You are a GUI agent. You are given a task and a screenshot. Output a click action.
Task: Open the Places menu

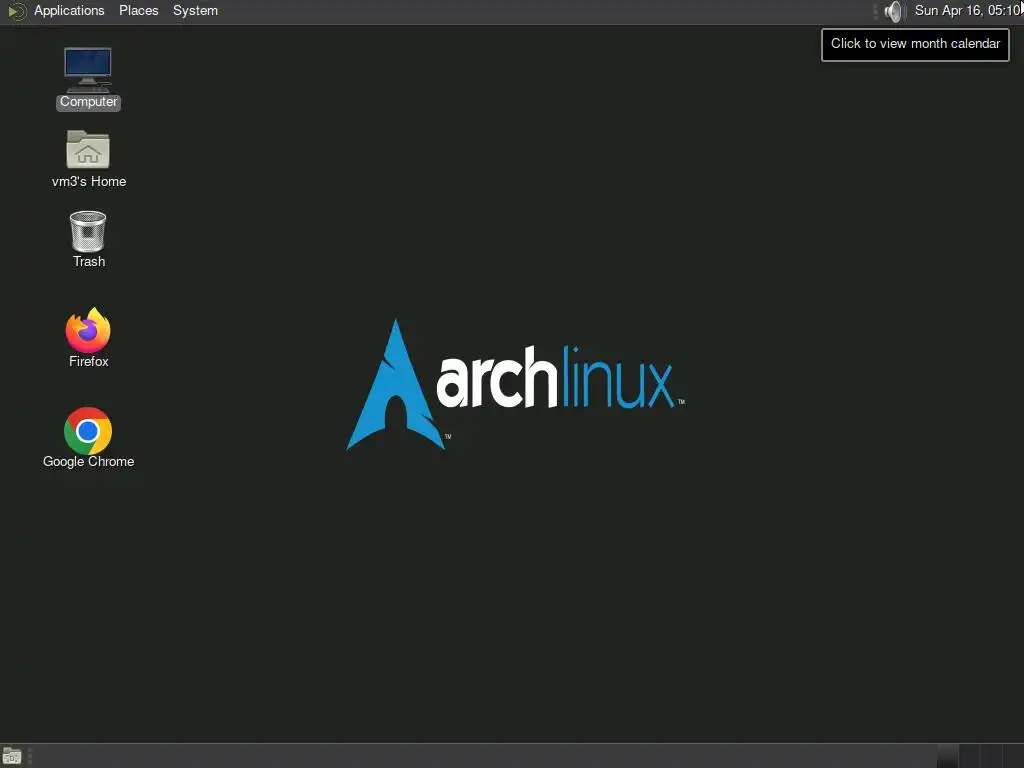(x=138, y=11)
